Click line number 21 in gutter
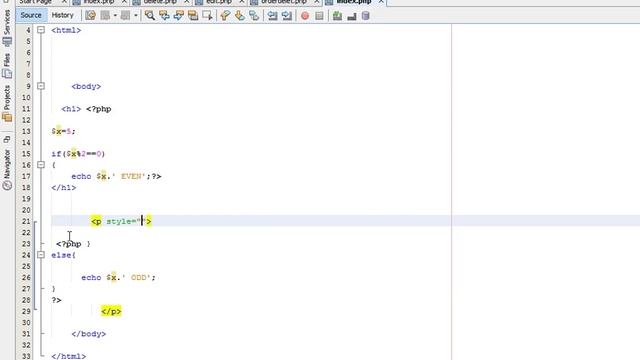Viewport: 640px width, 360px height. tap(27, 221)
